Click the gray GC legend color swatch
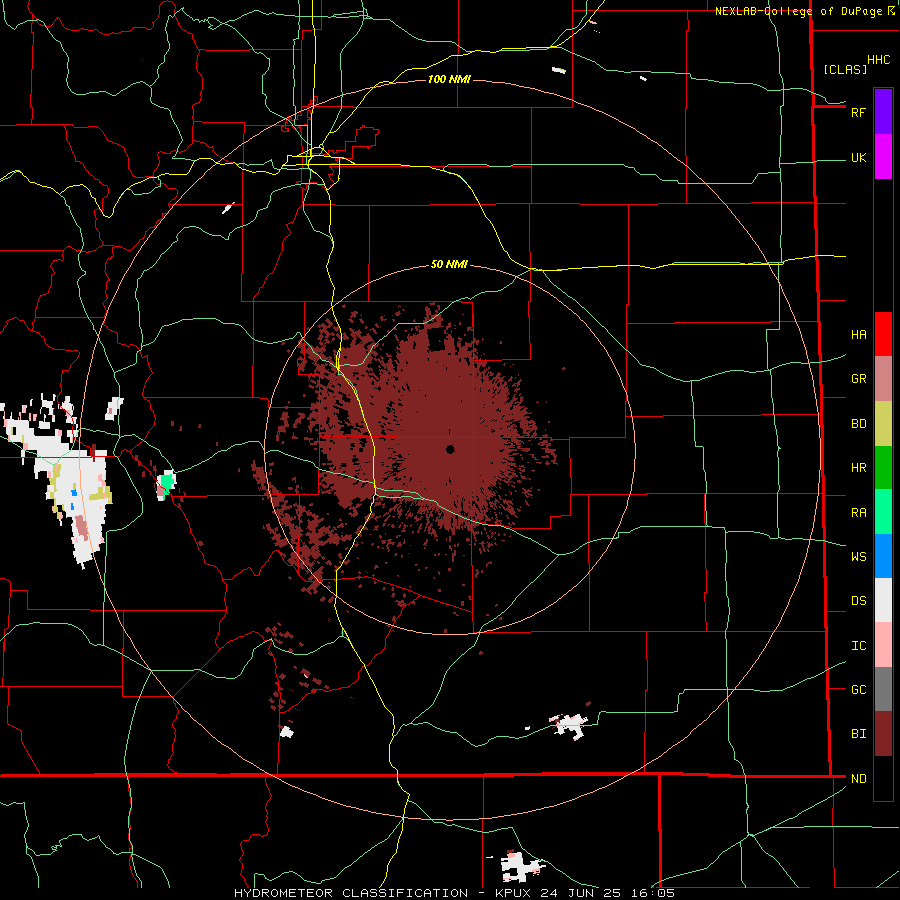The height and width of the screenshot is (900, 900). (x=883, y=689)
